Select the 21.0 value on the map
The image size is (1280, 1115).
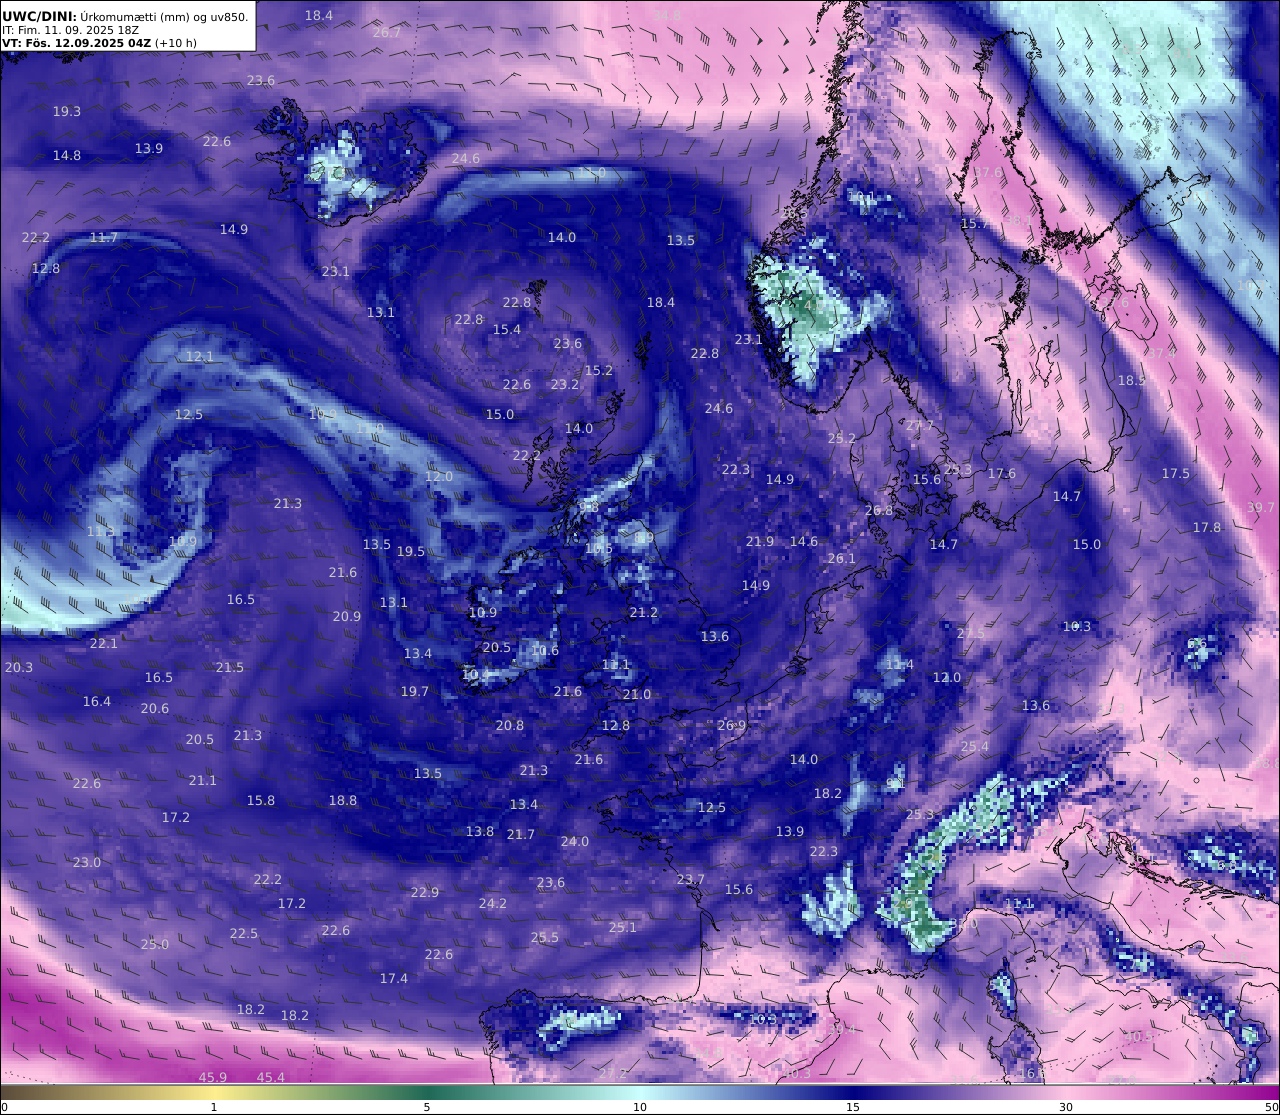click(x=637, y=695)
